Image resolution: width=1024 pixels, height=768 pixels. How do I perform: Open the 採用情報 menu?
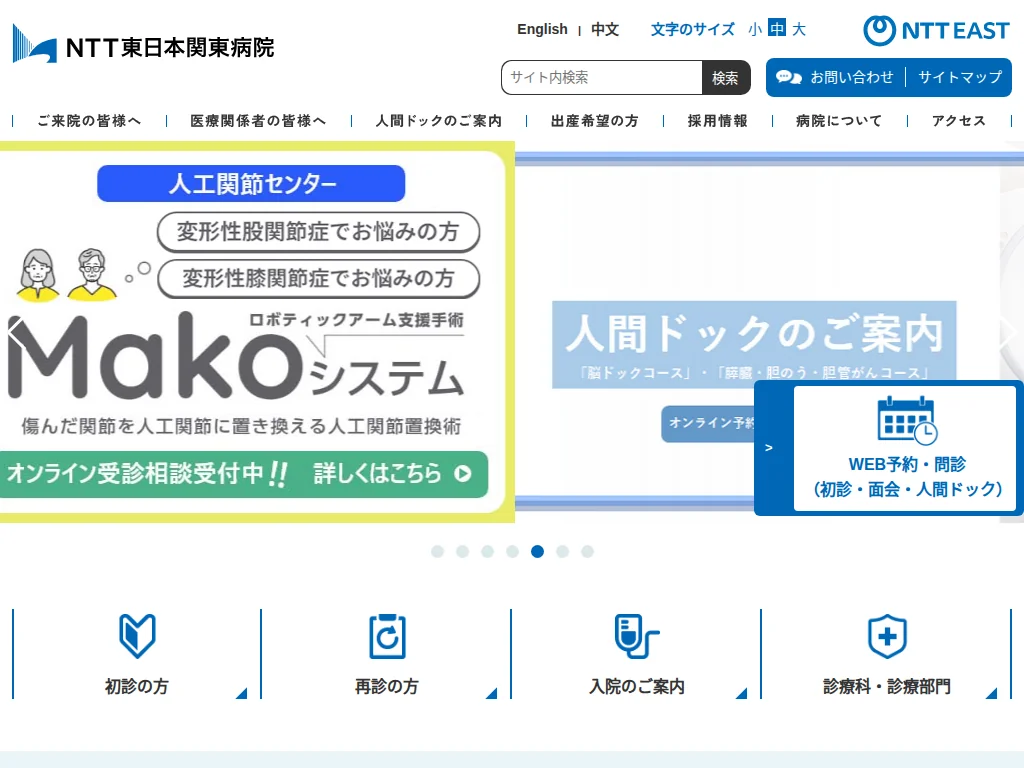click(718, 121)
